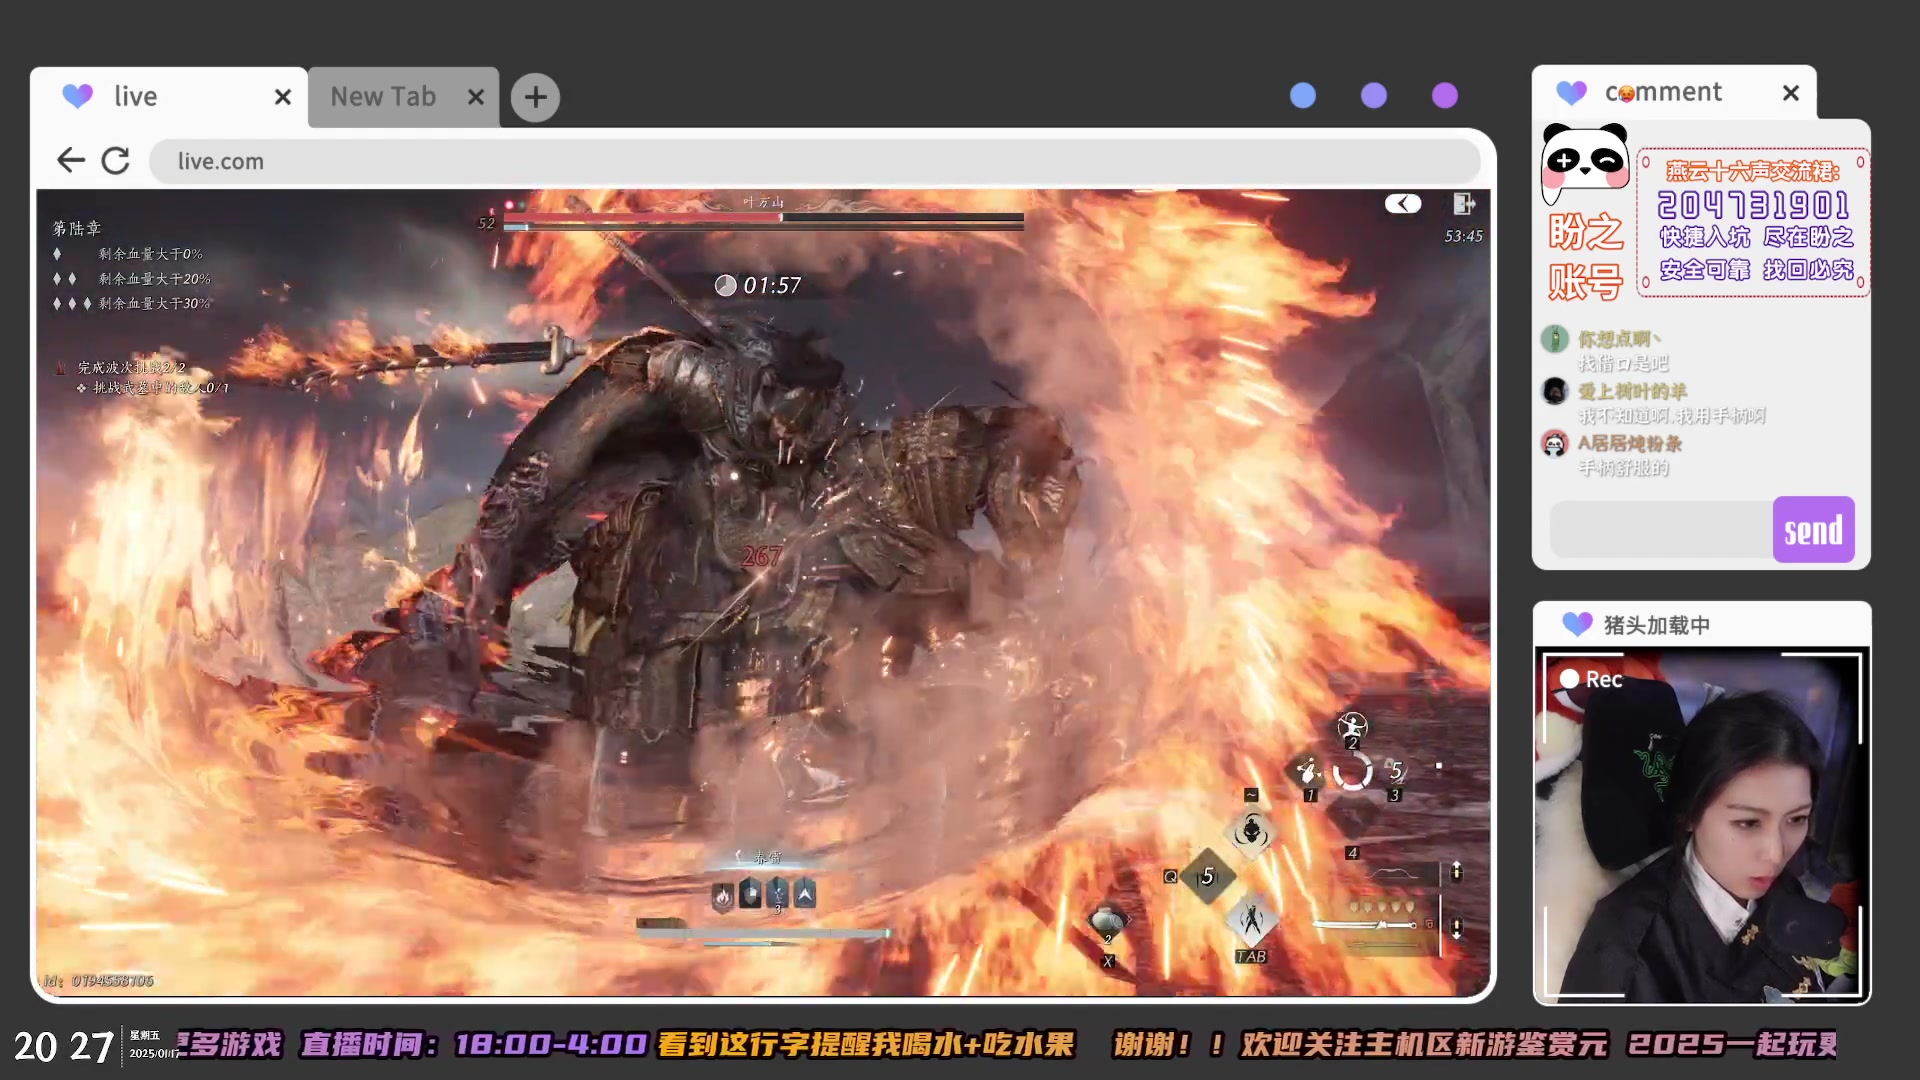Image resolution: width=1920 pixels, height=1080 pixels.
Task: Click the Rec indicator on webcam
Action: pos(1591,679)
